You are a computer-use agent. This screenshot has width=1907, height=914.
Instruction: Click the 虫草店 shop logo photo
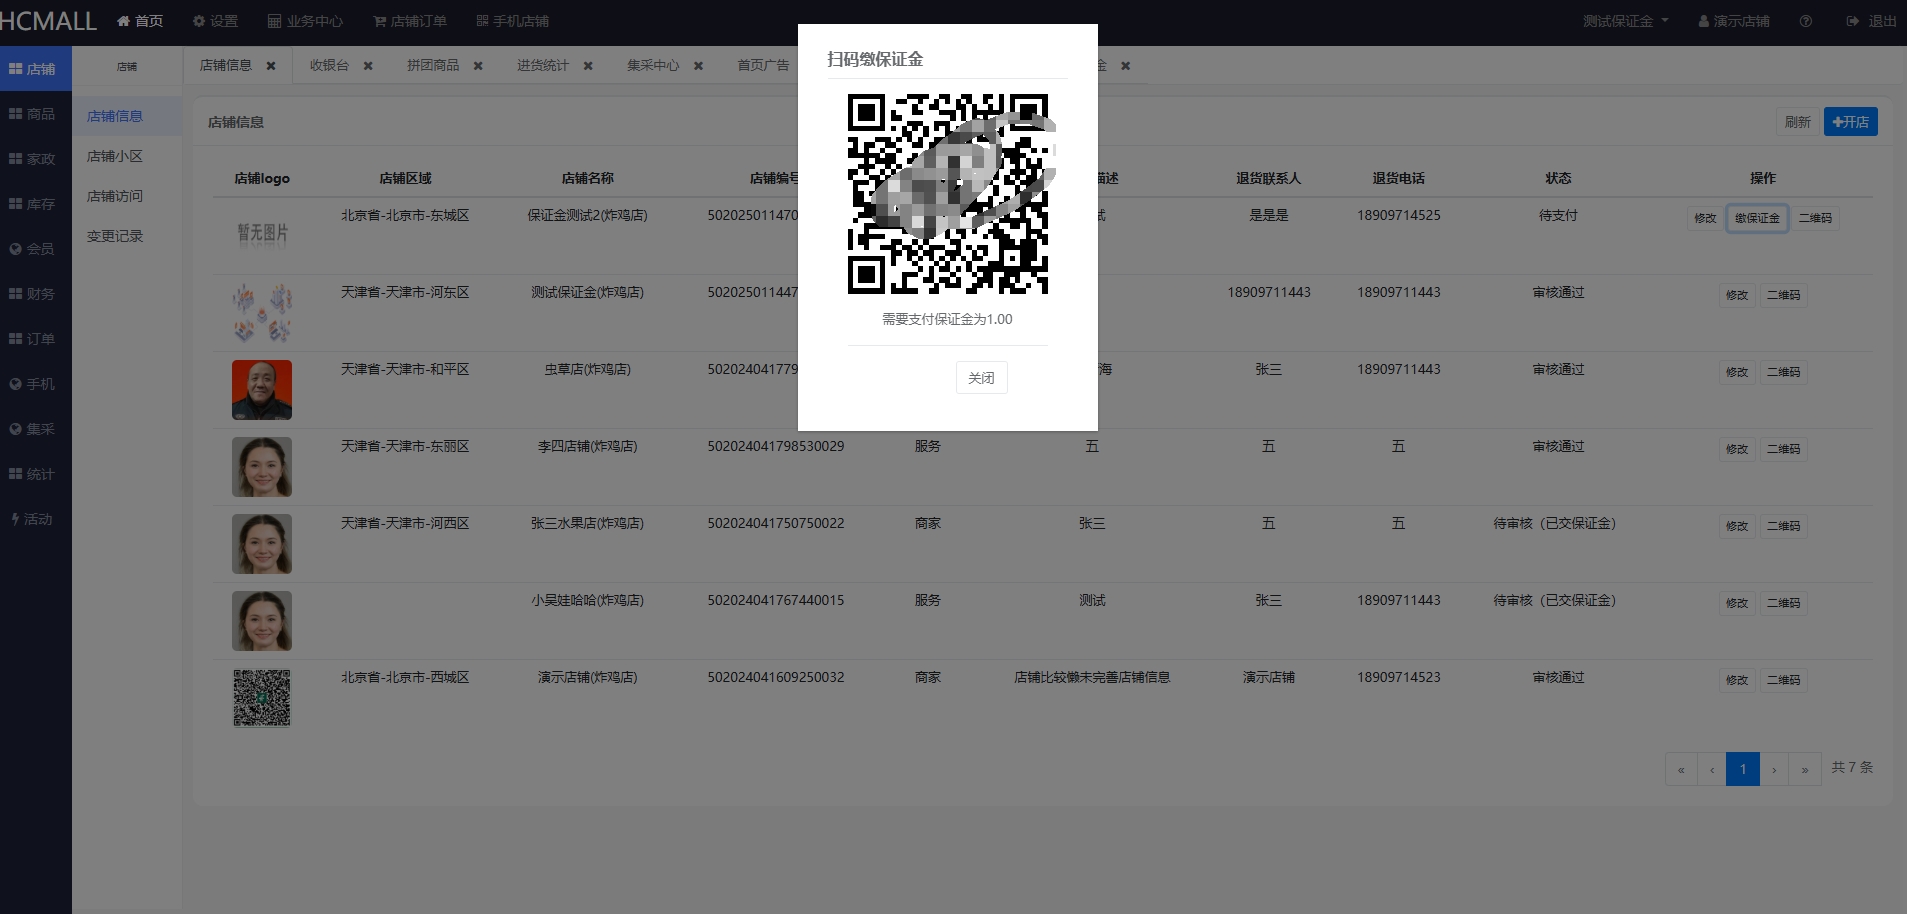point(262,390)
